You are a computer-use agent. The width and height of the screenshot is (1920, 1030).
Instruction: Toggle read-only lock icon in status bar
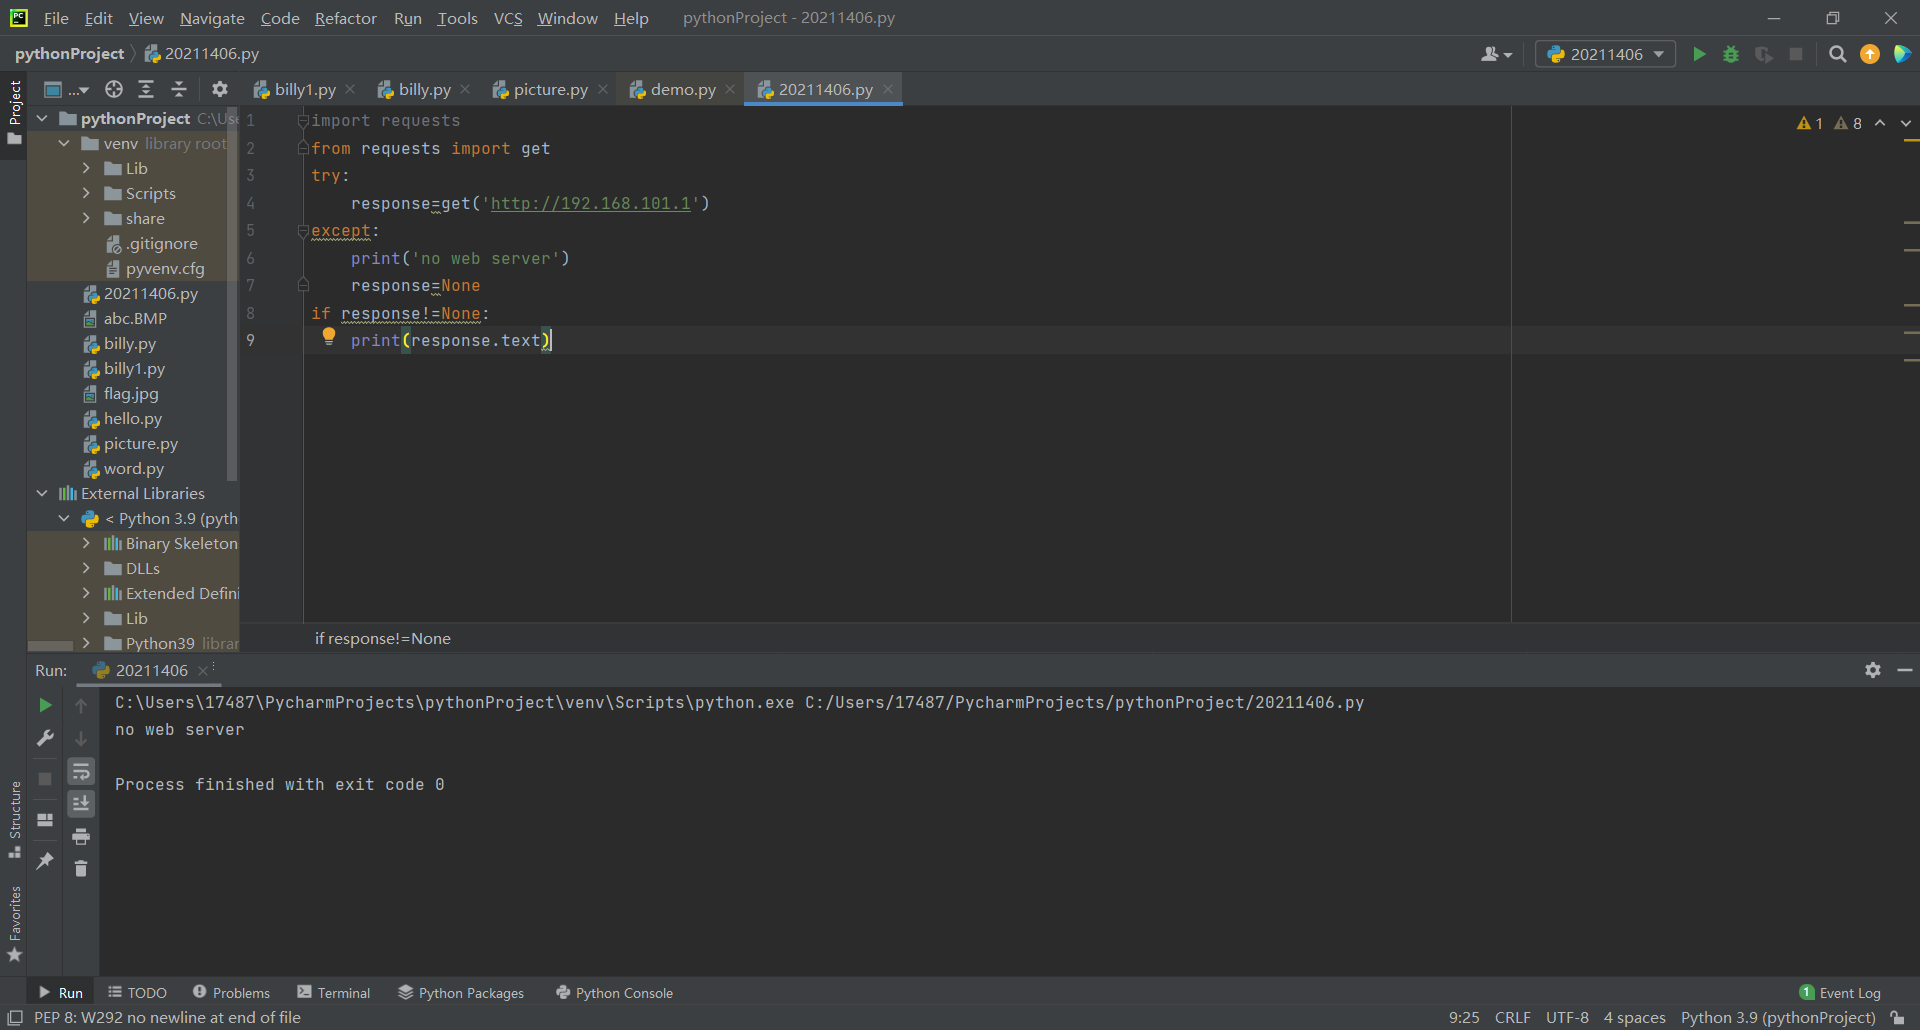[1897, 1018]
